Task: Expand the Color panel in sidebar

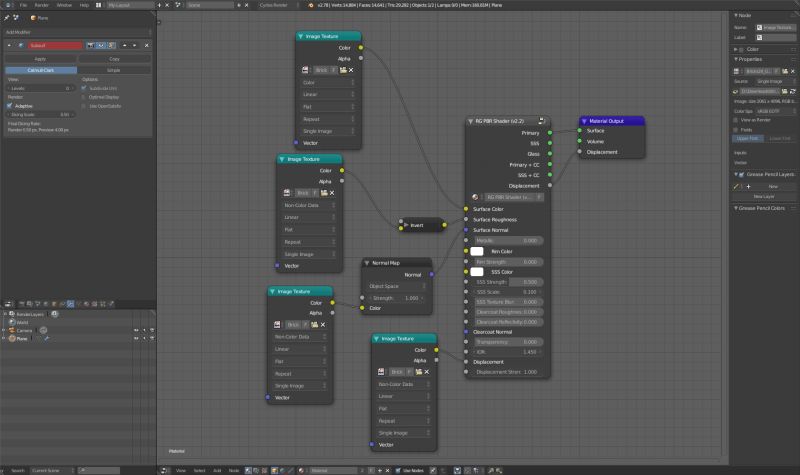Action: 736,49
